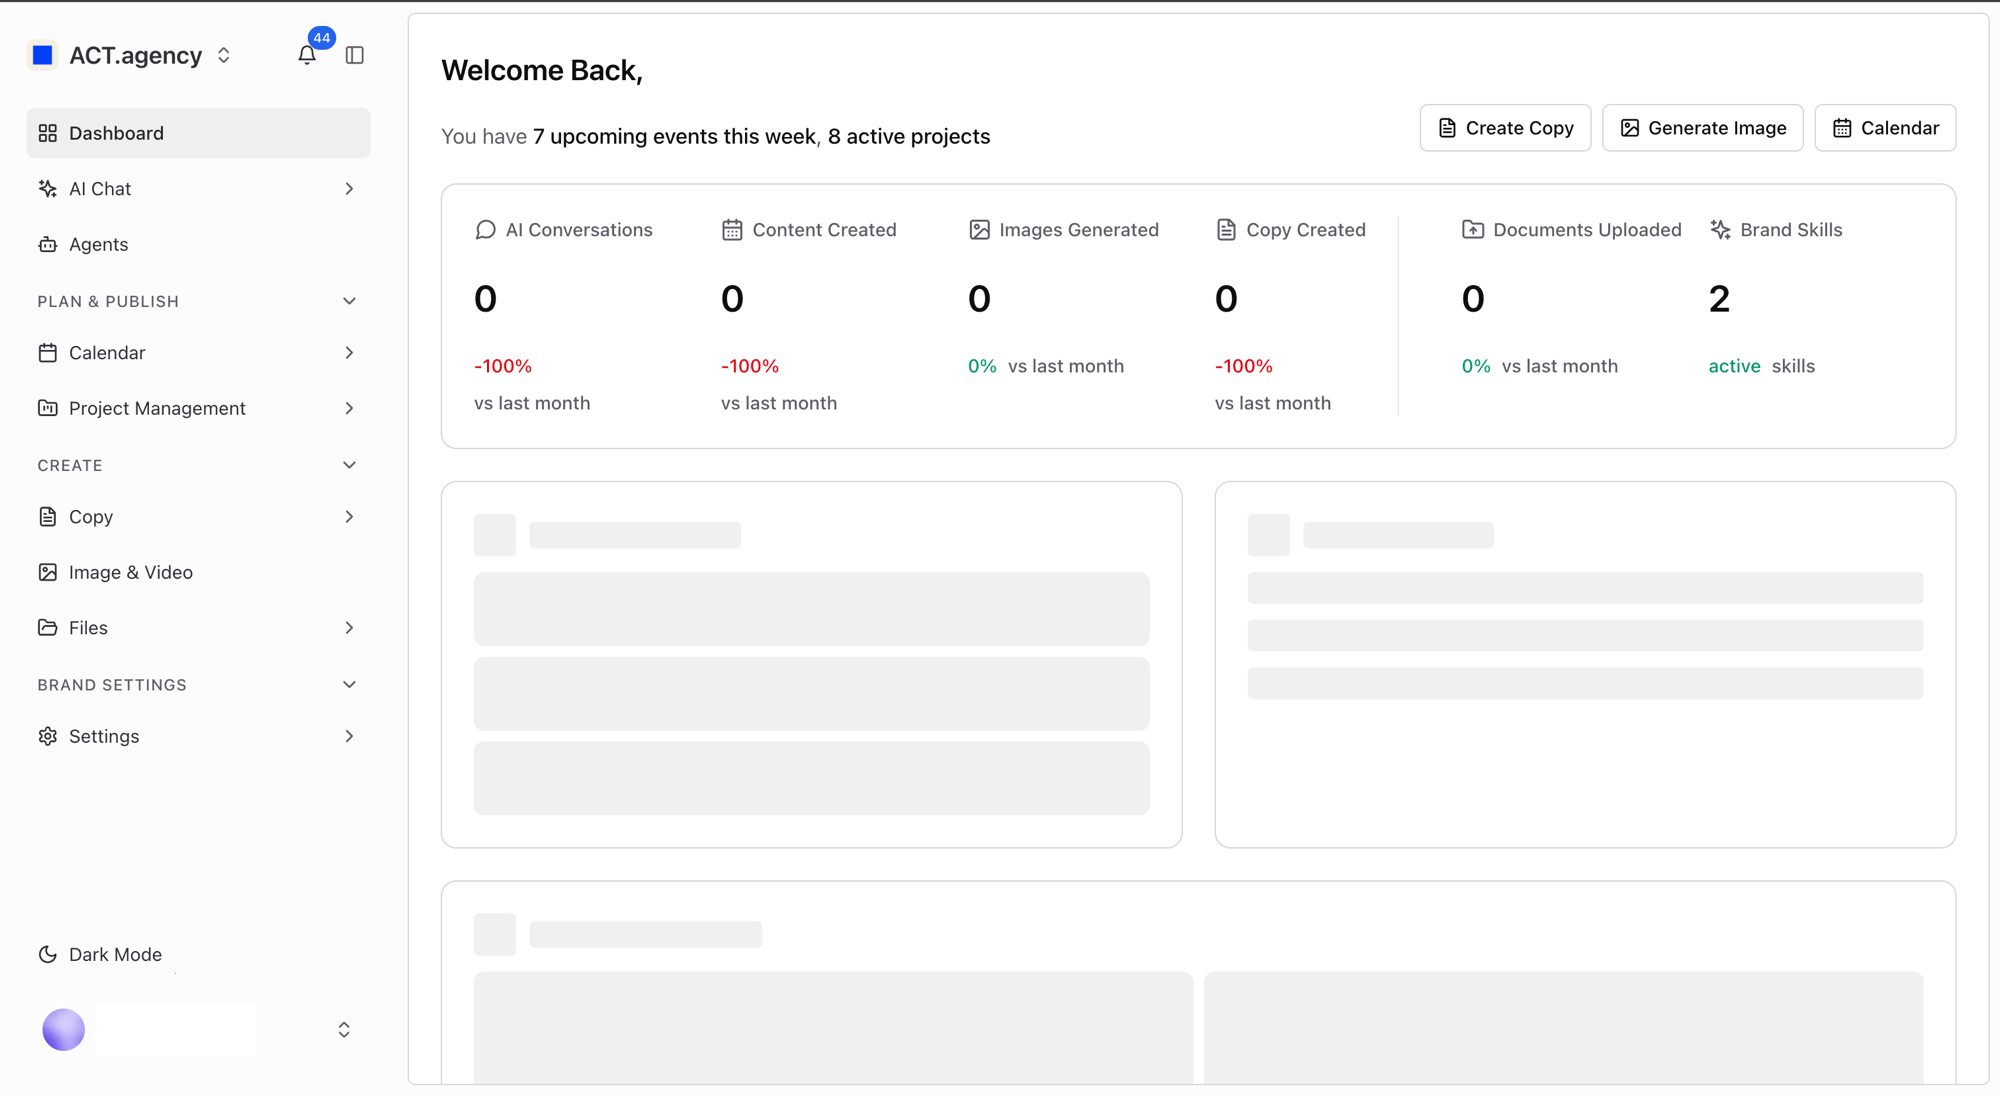The image size is (2000, 1096).
Task: Click the Generate Image button
Action: coord(1702,127)
